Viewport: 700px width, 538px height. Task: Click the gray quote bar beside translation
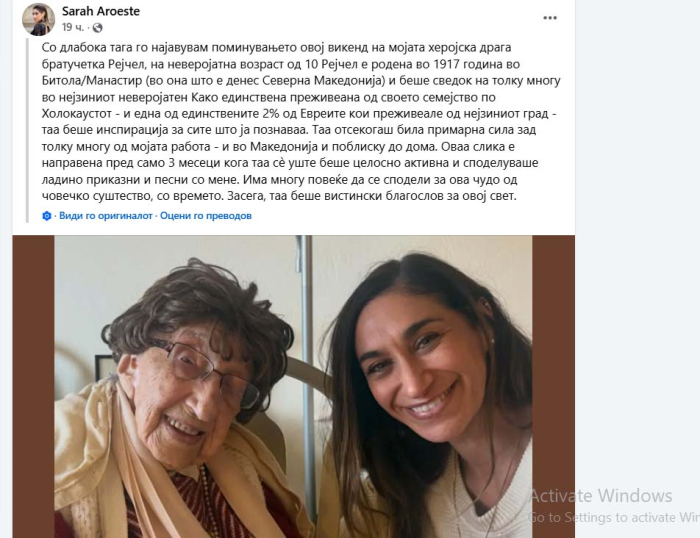point(28,130)
